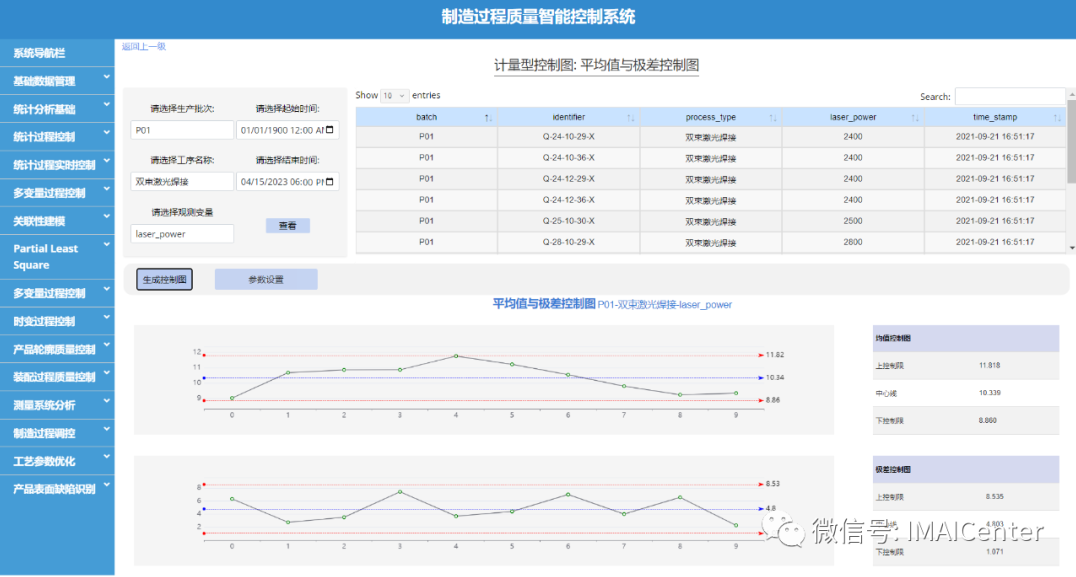
Task: Click the 查看 button
Action: [x=287, y=226]
